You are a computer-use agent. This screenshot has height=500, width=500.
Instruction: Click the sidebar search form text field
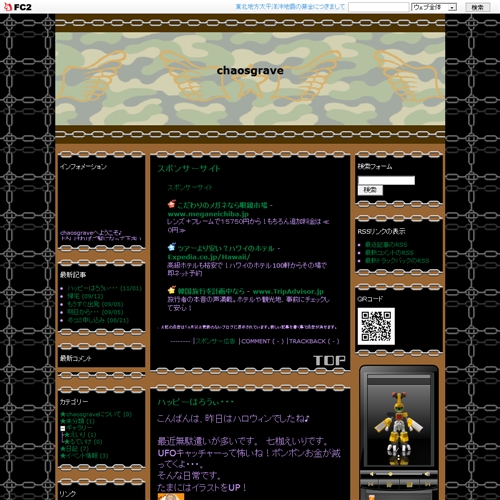[386, 180]
